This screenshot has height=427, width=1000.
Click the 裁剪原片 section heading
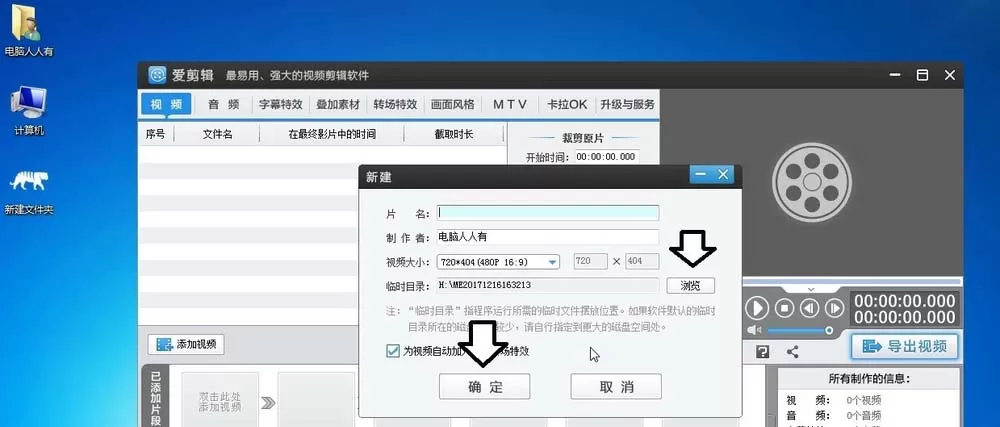point(583,138)
